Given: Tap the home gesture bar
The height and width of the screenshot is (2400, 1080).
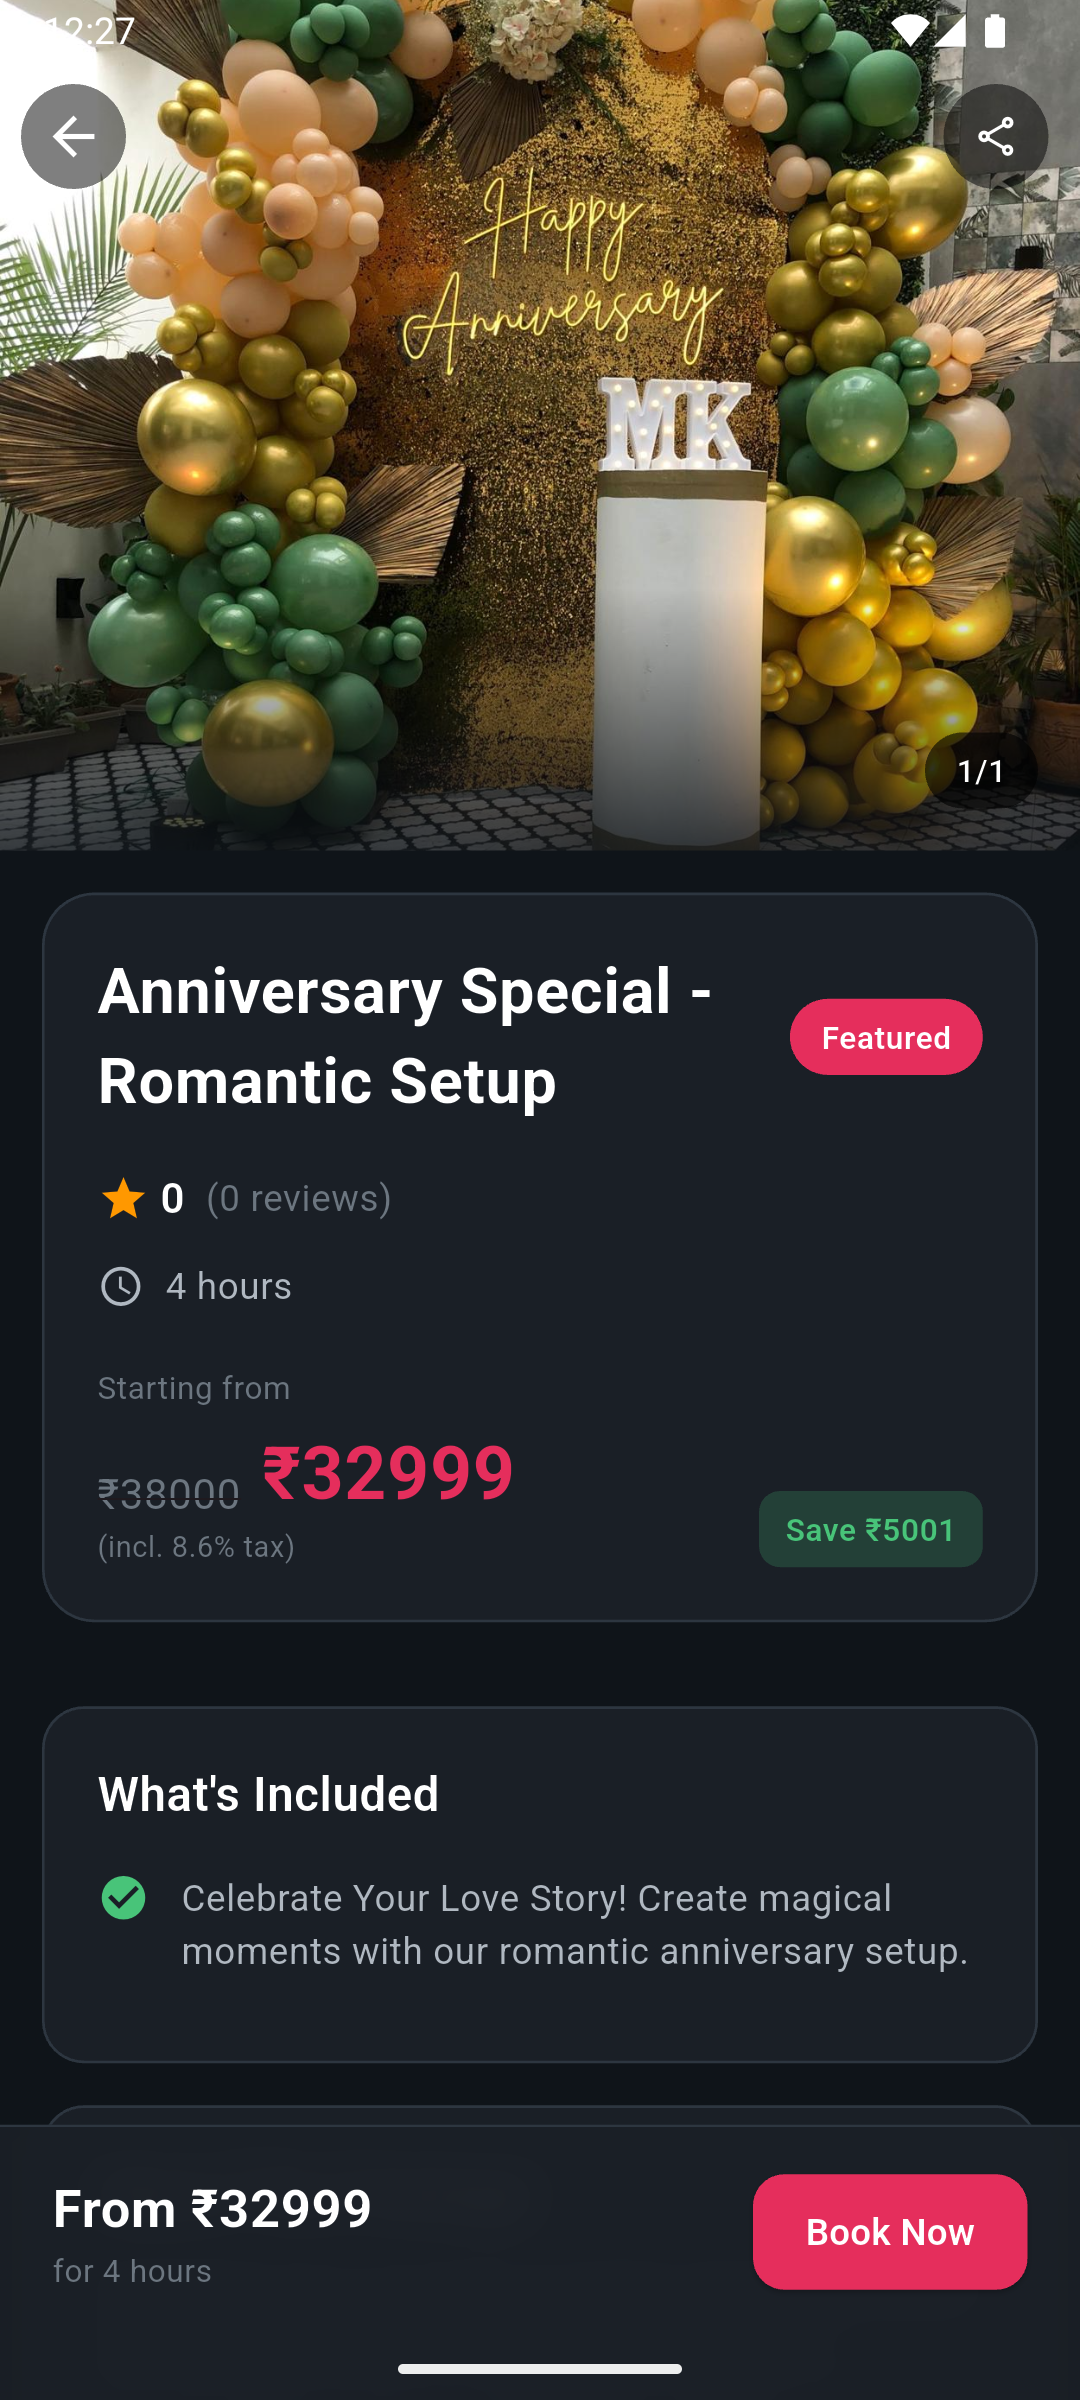Looking at the screenshot, I should click(540, 2368).
